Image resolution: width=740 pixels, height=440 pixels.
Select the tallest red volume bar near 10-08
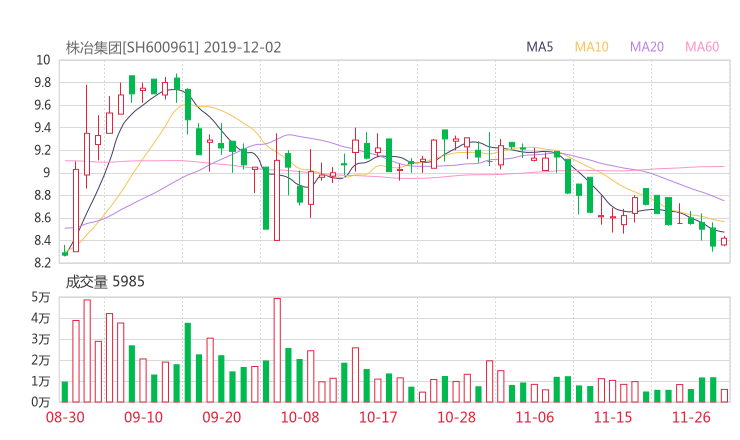(277, 350)
